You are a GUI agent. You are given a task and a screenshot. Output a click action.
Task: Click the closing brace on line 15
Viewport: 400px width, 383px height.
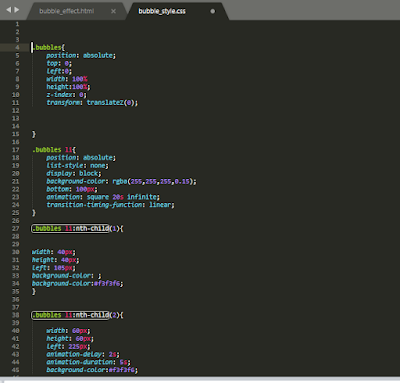tap(34, 134)
